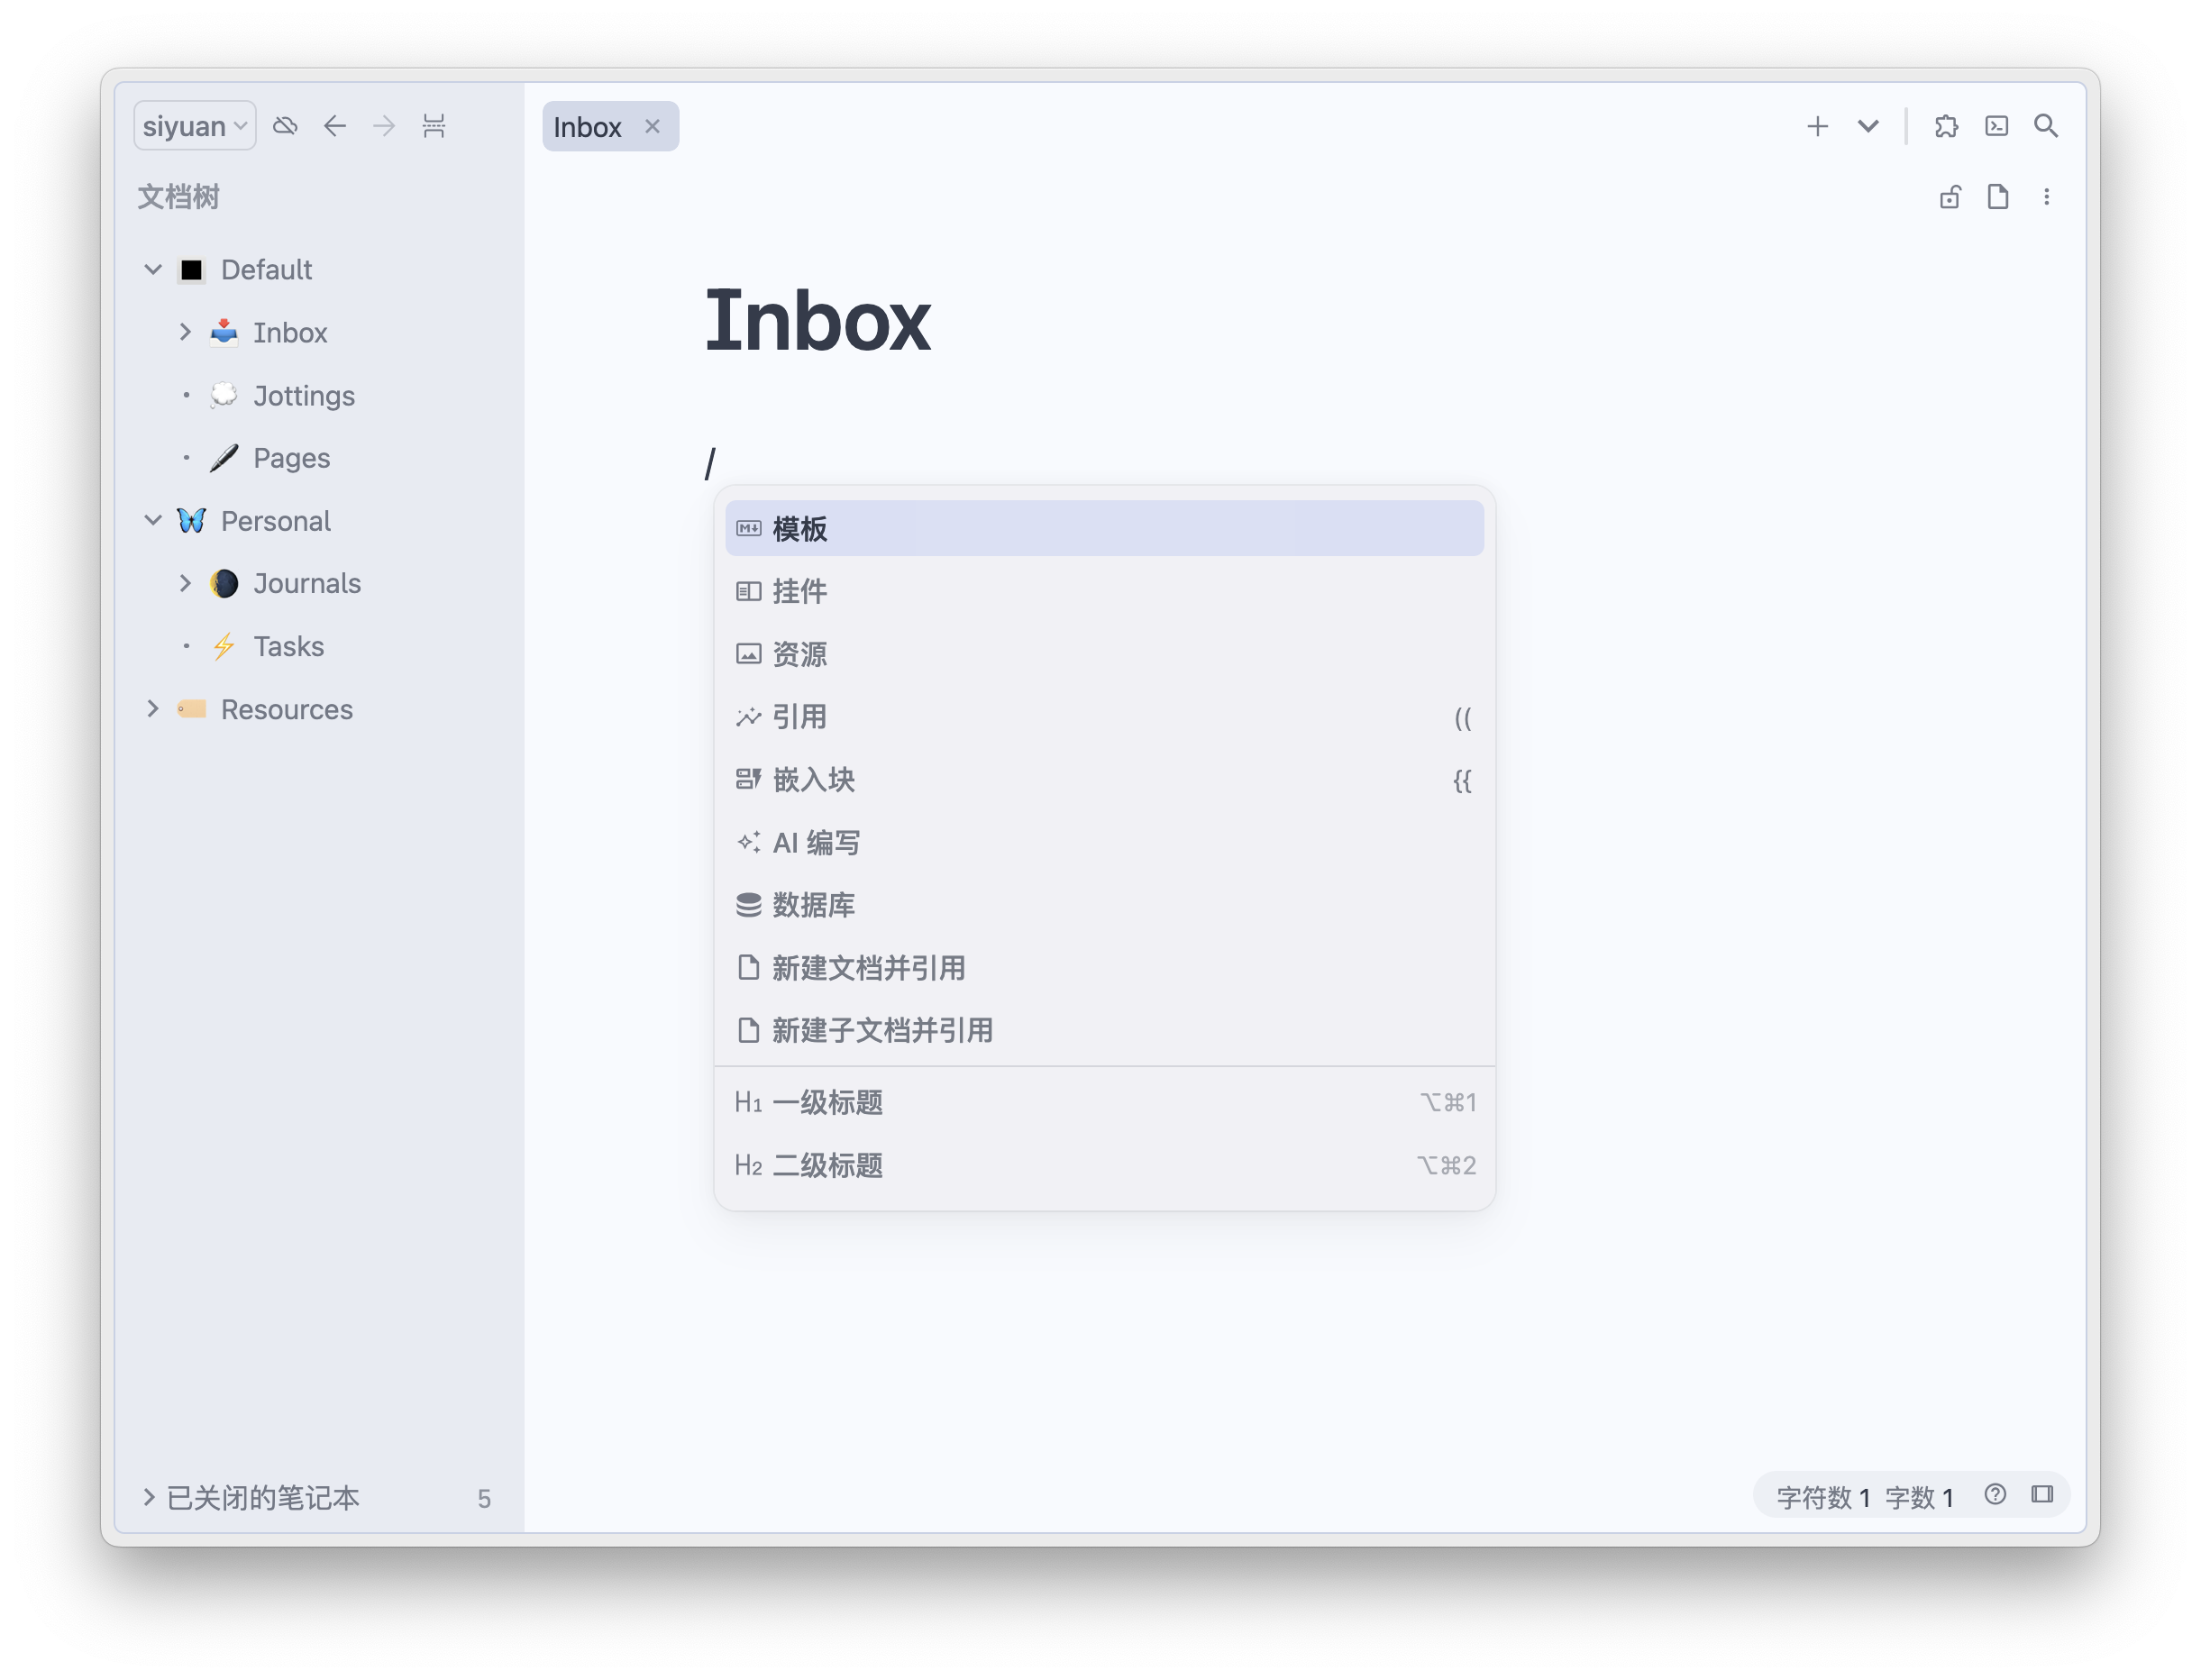Open the siyuan workspace dropdown
The image size is (2201, 1680).
pyautogui.click(x=194, y=126)
